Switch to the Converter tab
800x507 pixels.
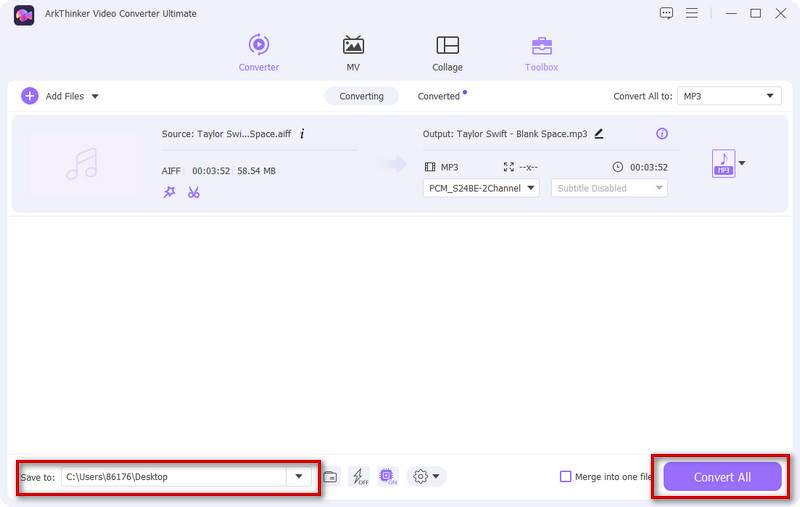coord(259,53)
